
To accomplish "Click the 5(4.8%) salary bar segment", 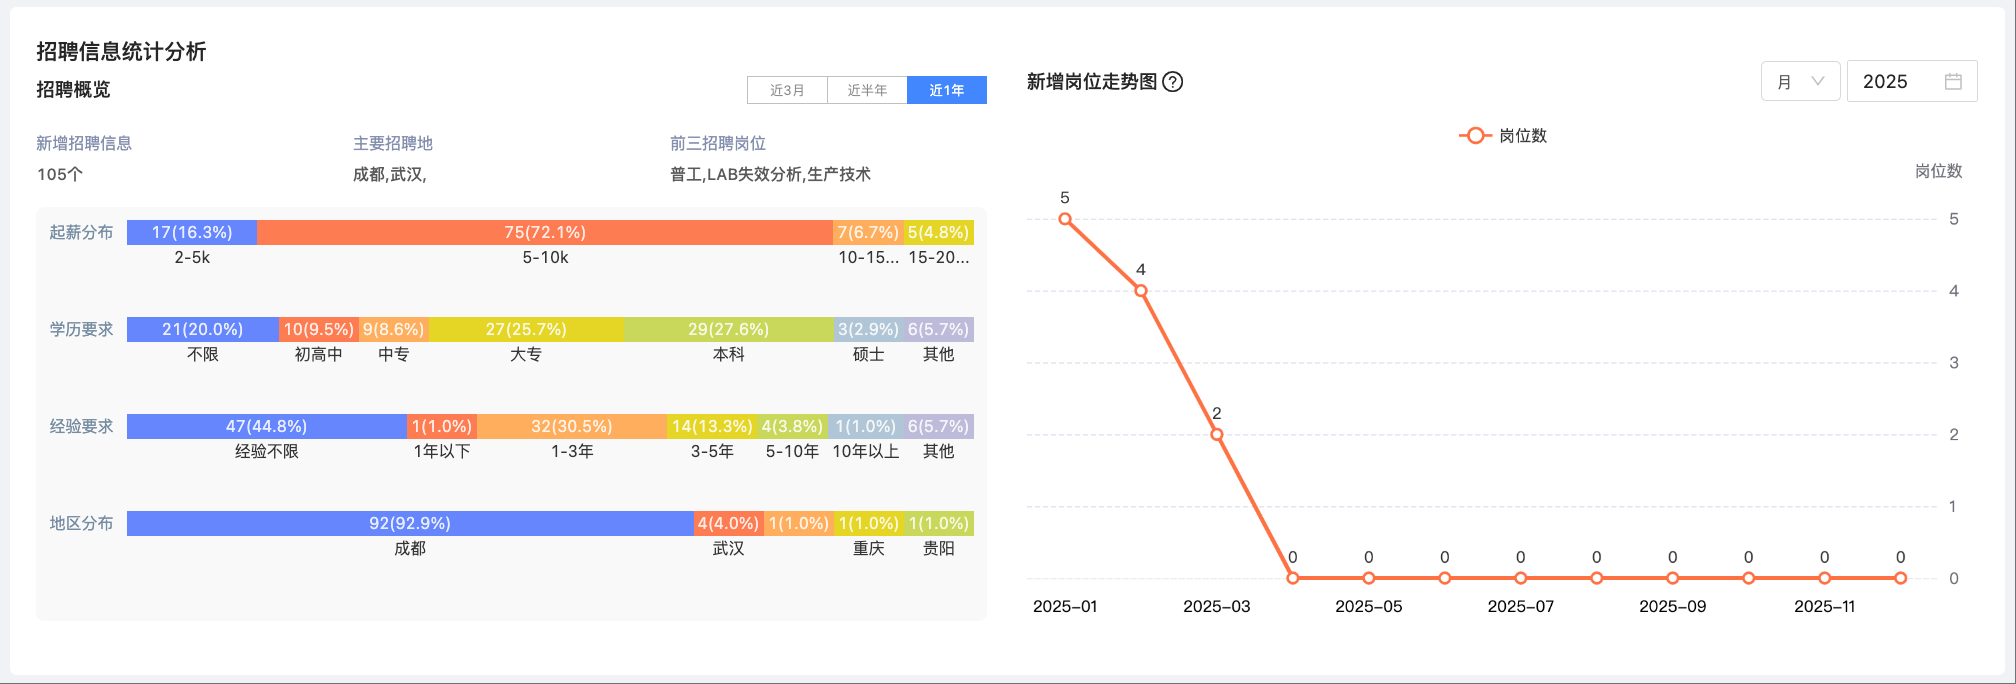I will click(x=938, y=232).
